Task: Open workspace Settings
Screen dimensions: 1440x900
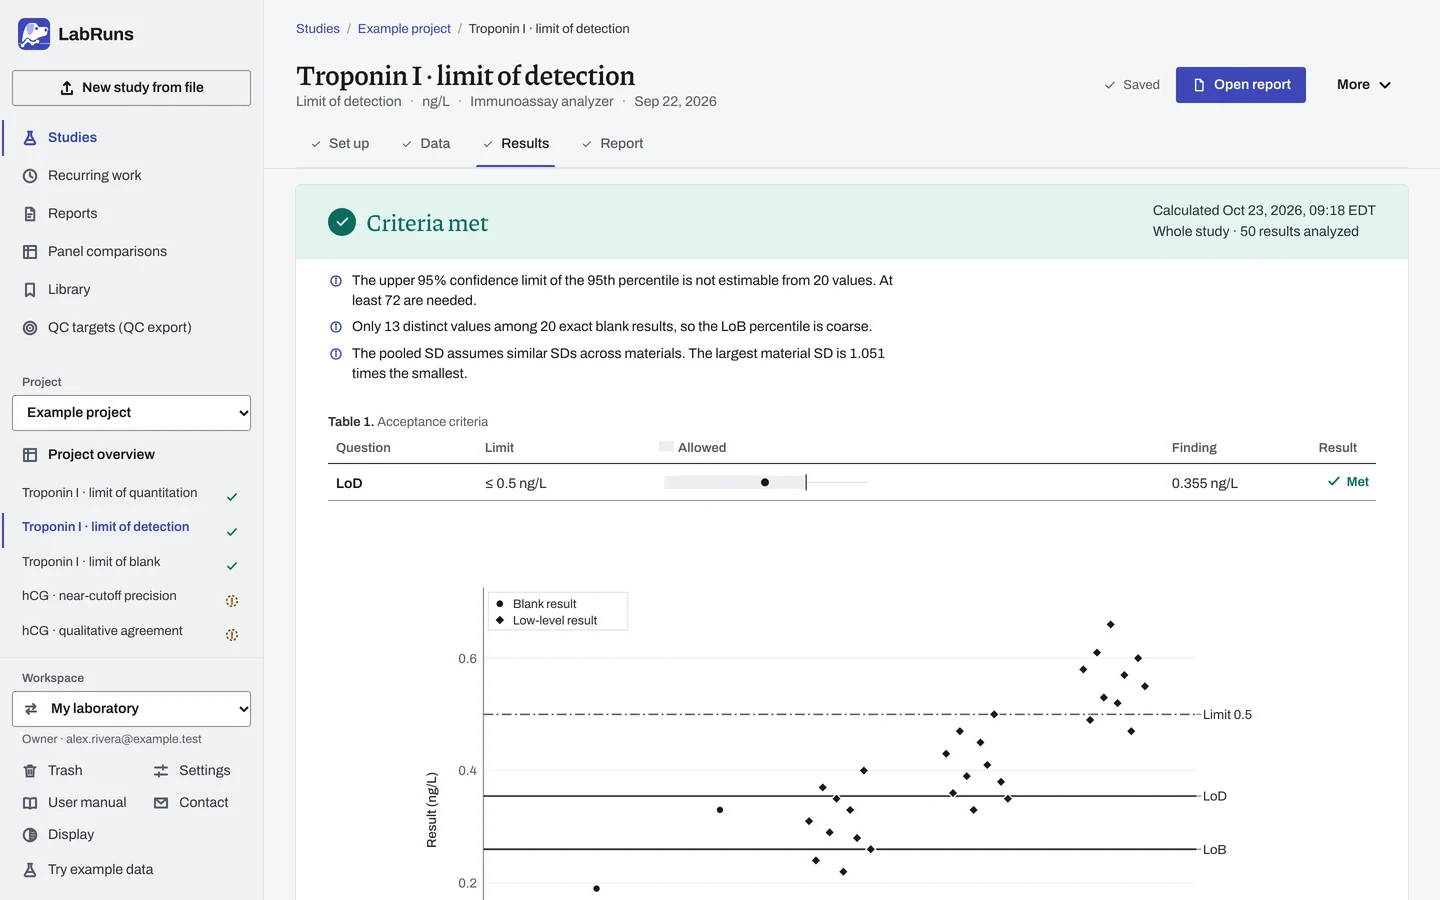Action: [204, 771]
